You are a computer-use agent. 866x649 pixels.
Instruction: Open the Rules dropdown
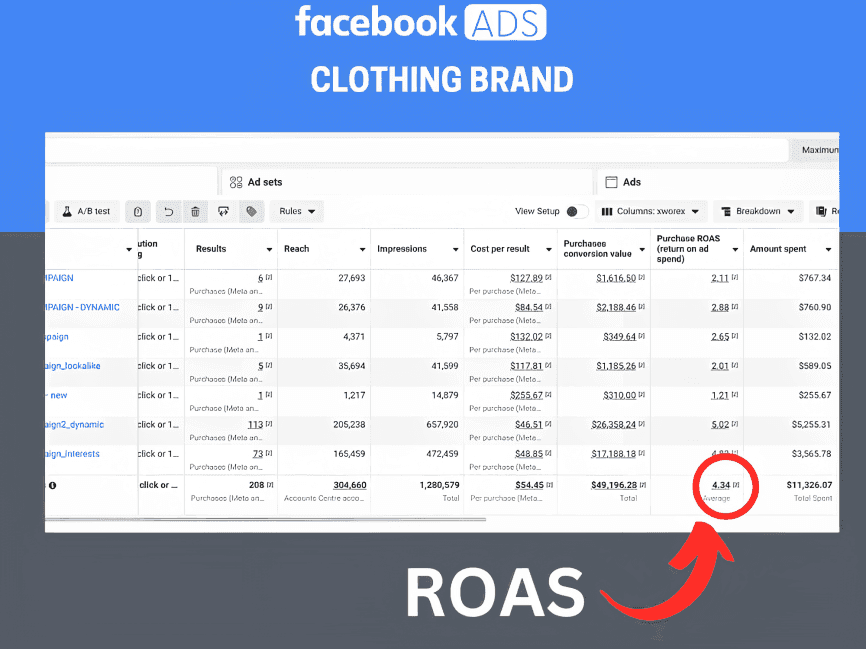pyautogui.click(x=297, y=211)
